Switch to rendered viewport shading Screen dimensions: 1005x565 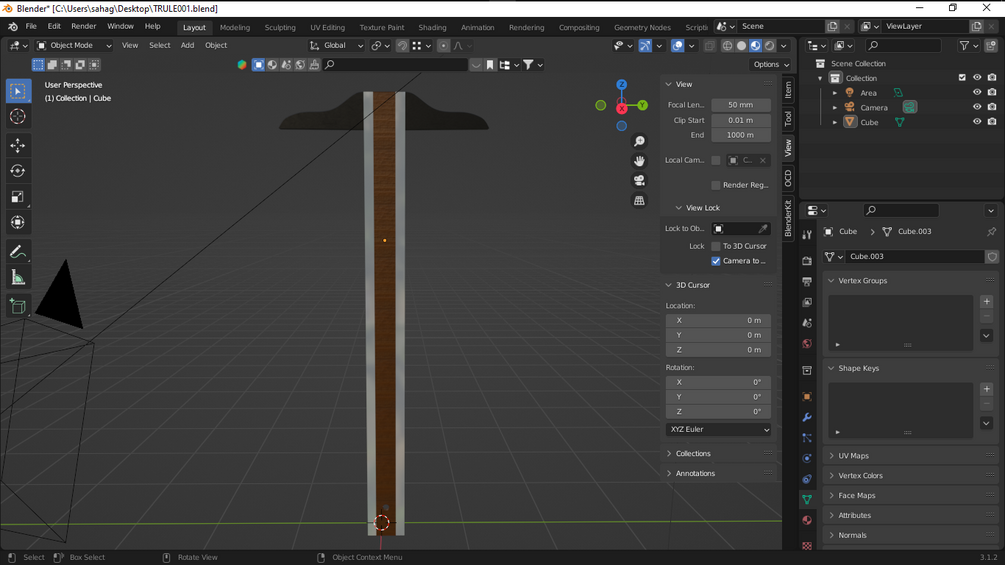click(x=770, y=45)
